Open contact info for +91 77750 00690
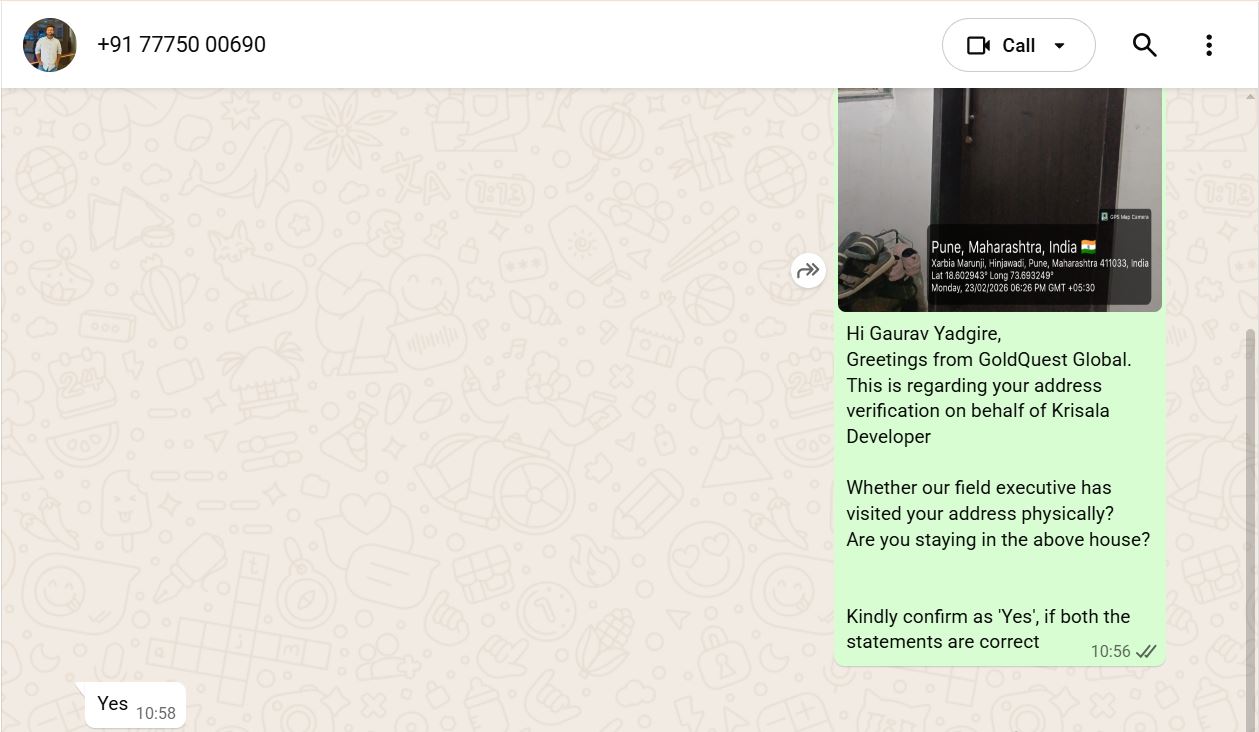The image size is (1259, 732). [x=181, y=45]
